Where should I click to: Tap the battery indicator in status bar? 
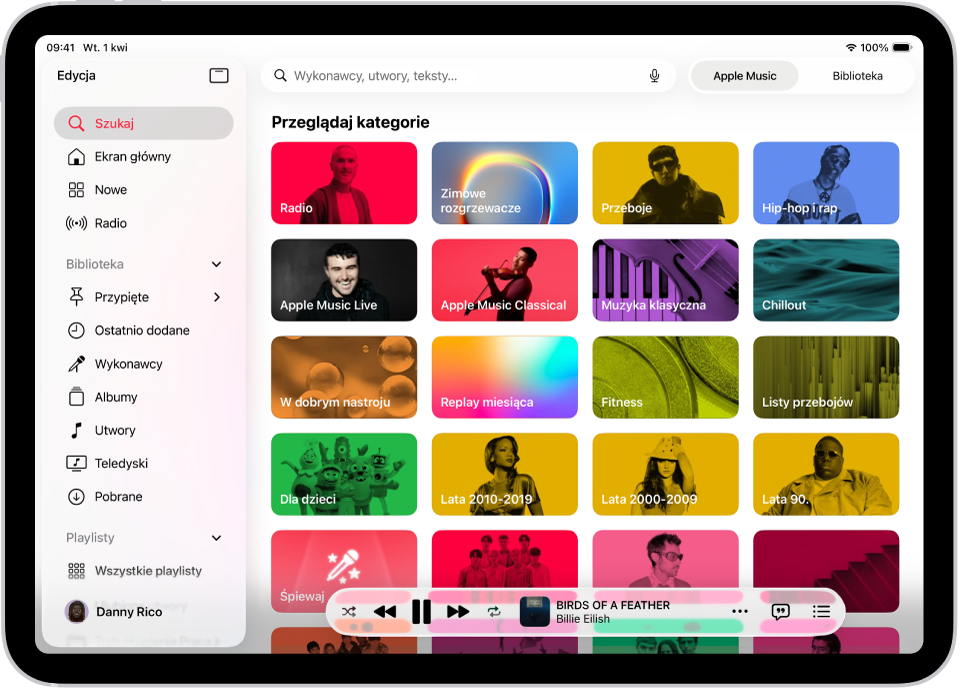coord(902,47)
